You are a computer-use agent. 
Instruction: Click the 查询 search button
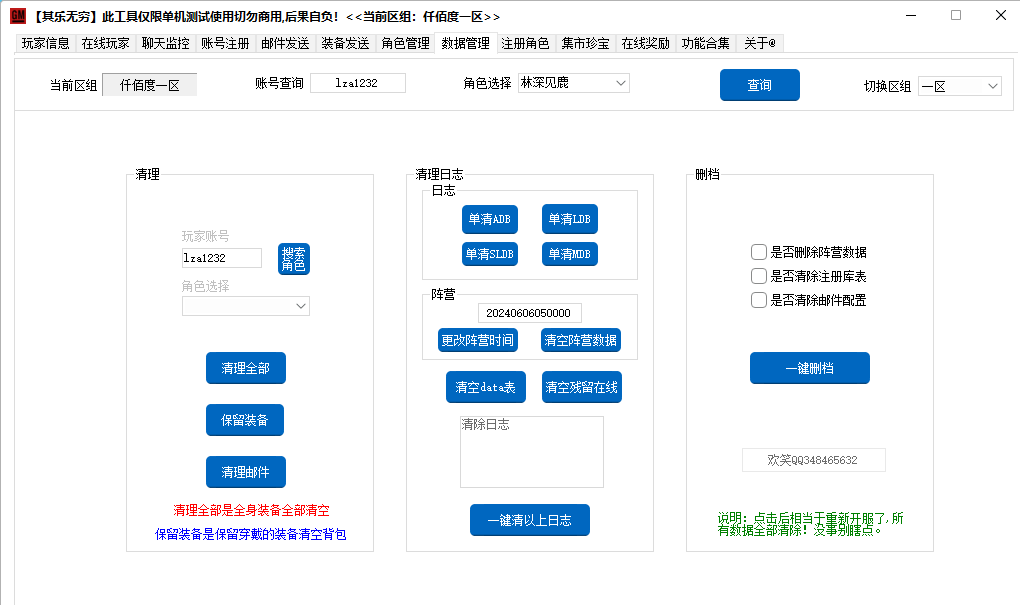759,85
